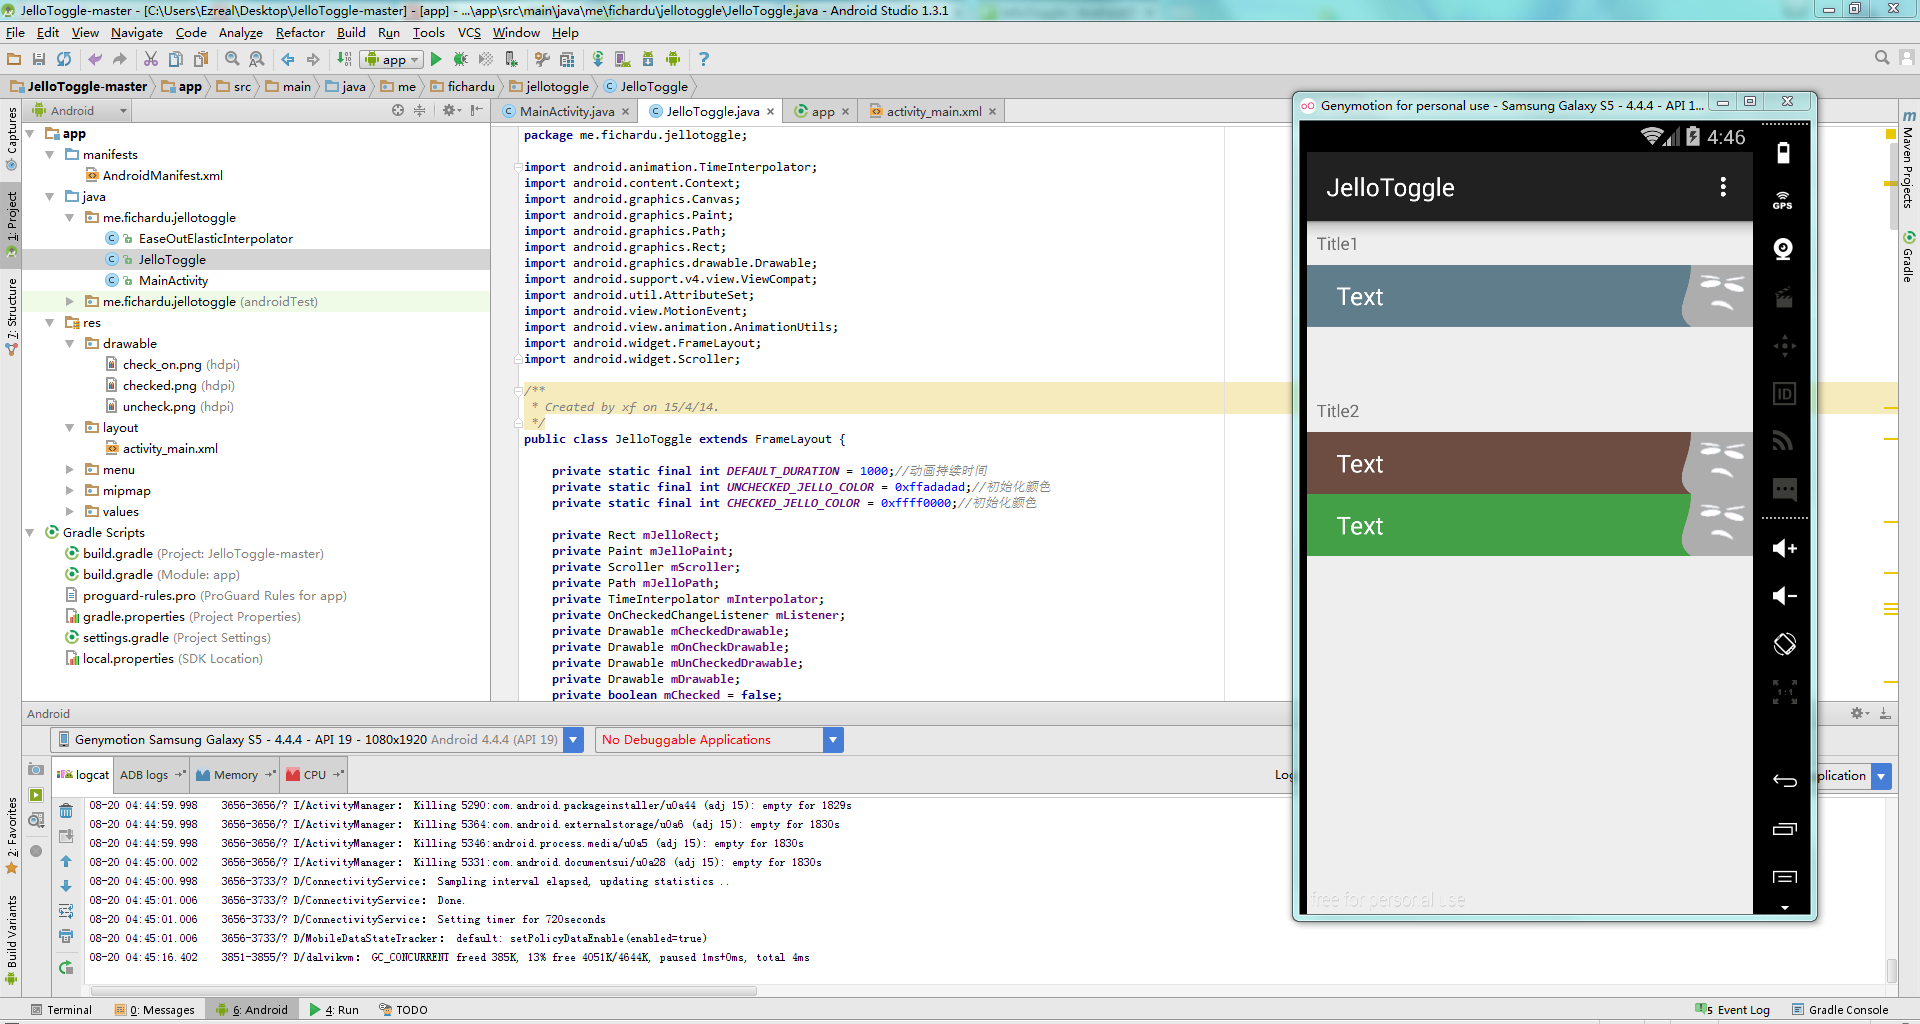Viewport: 1920px width, 1024px height.
Task: Click the Help question mark icon
Action: pyautogui.click(x=704, y=59)
